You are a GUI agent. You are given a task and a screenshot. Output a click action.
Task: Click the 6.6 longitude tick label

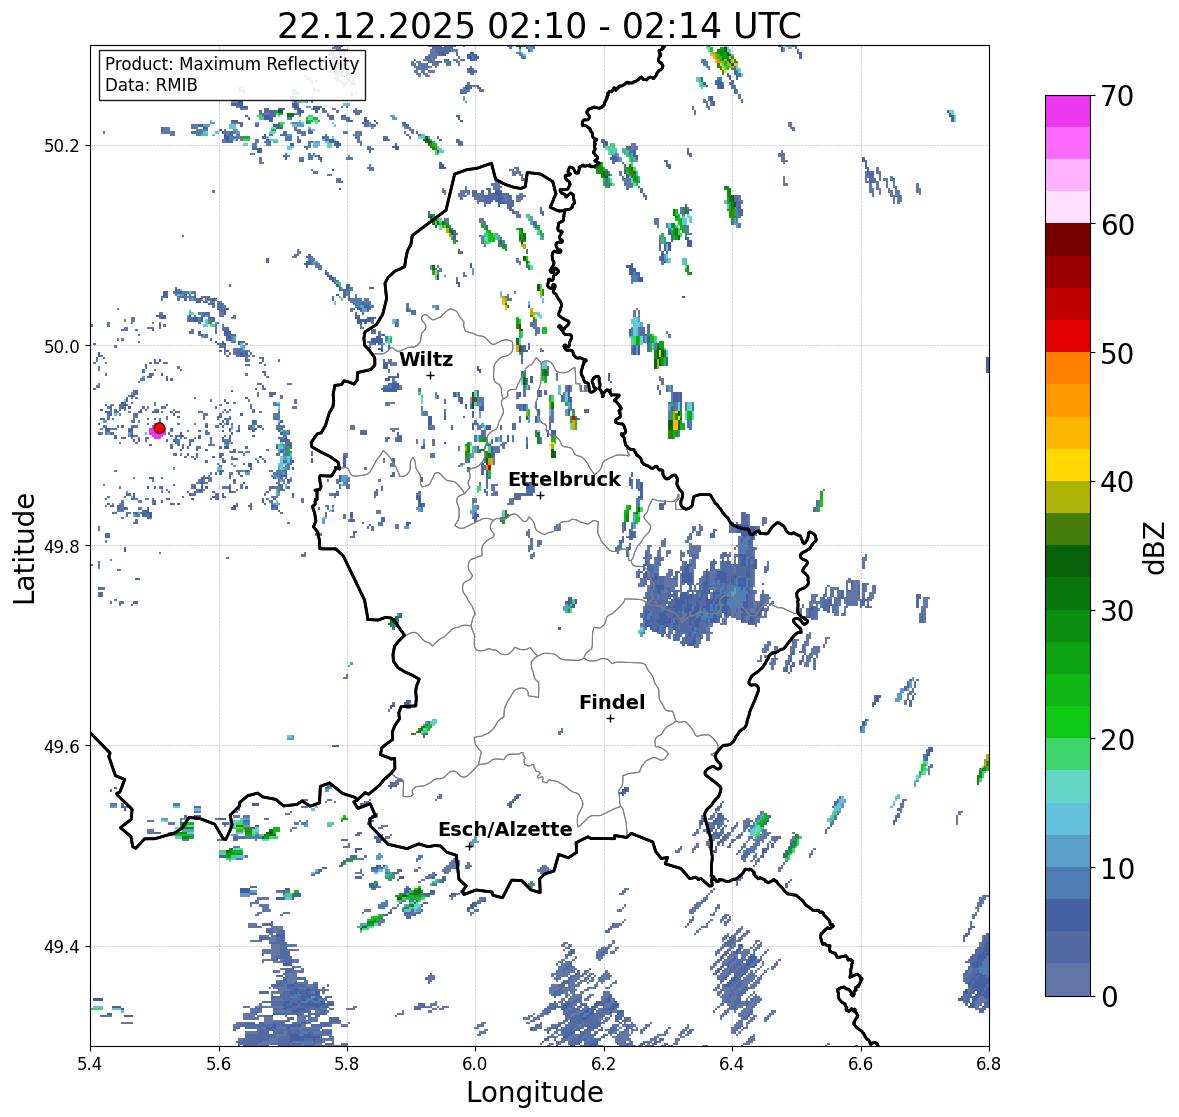coord(861,1063)
